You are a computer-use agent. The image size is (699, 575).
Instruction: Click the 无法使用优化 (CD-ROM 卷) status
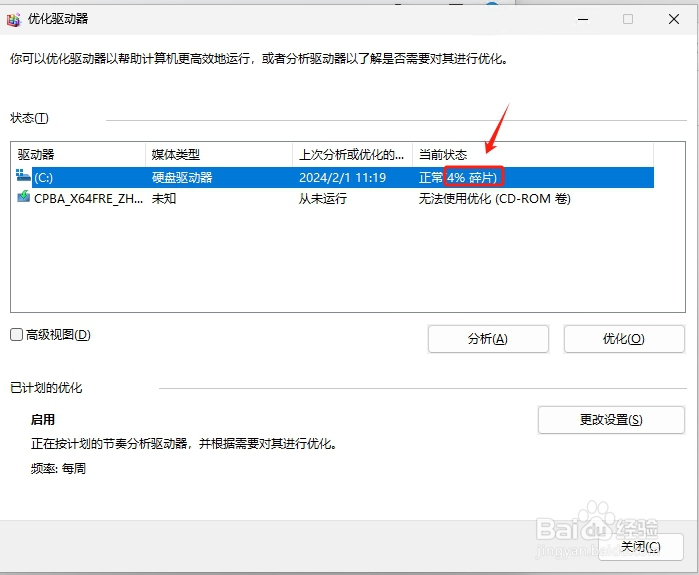tap(494, 198)
